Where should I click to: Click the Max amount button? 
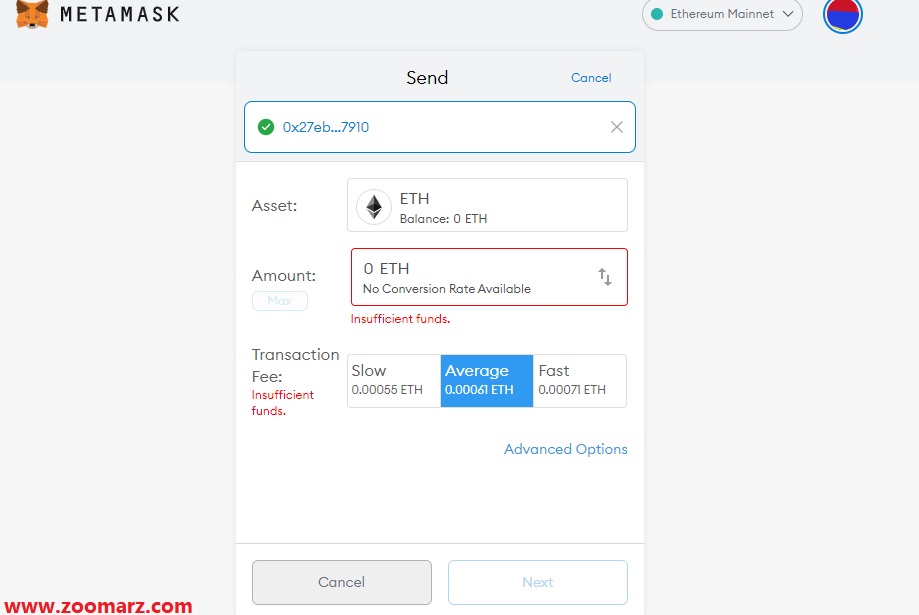[x=280, y=301]
